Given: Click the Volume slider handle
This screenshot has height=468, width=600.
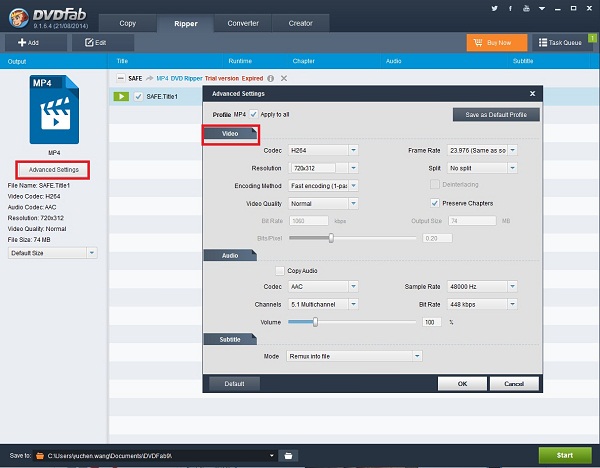Looking at the screenshot, I should pyautogui.click(x=315, y=322).
